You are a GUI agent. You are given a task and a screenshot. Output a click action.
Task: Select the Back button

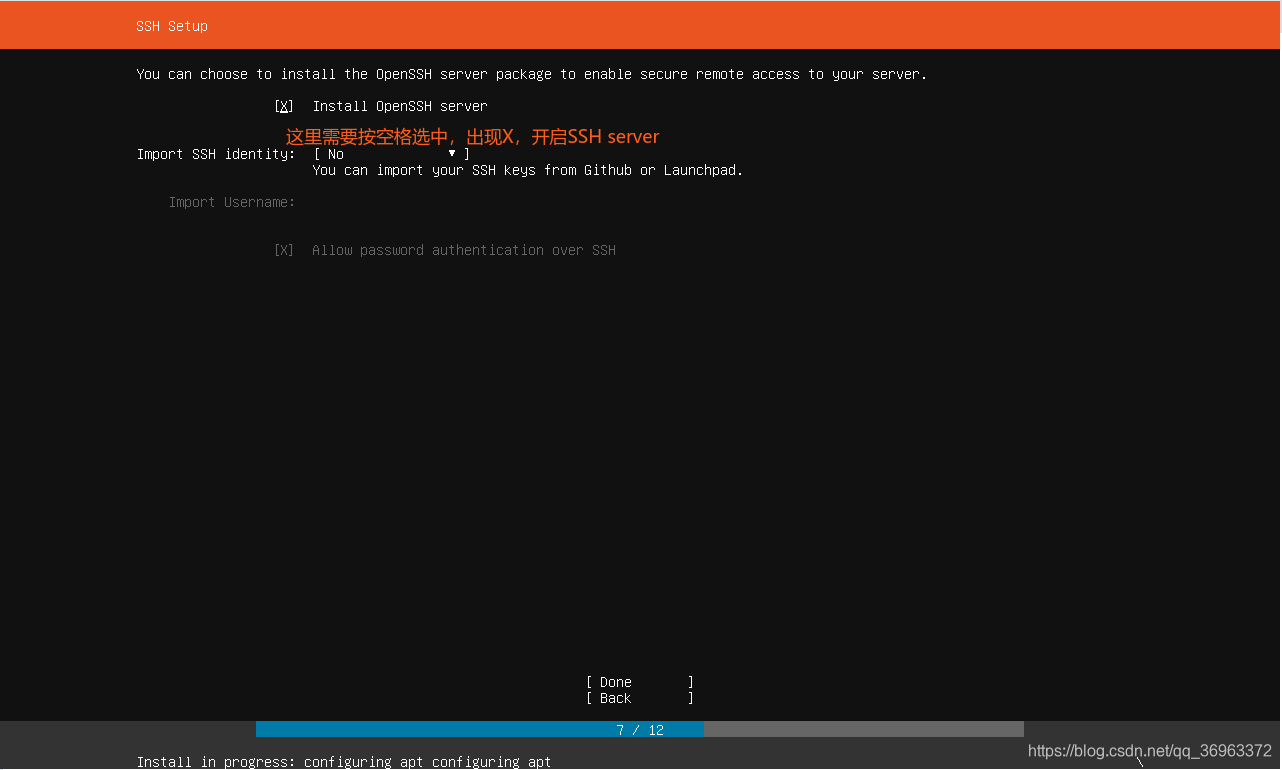[x=640, y=698]
